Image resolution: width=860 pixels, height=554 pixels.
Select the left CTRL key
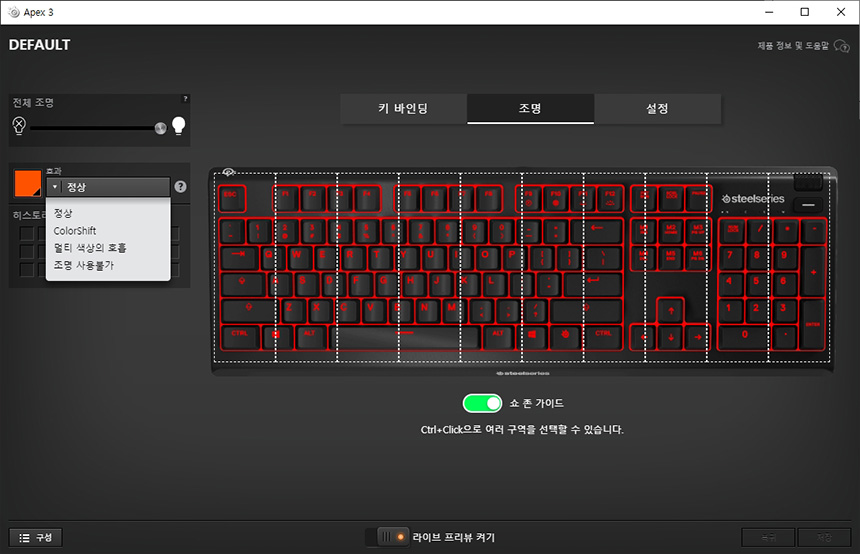point(239,337)
